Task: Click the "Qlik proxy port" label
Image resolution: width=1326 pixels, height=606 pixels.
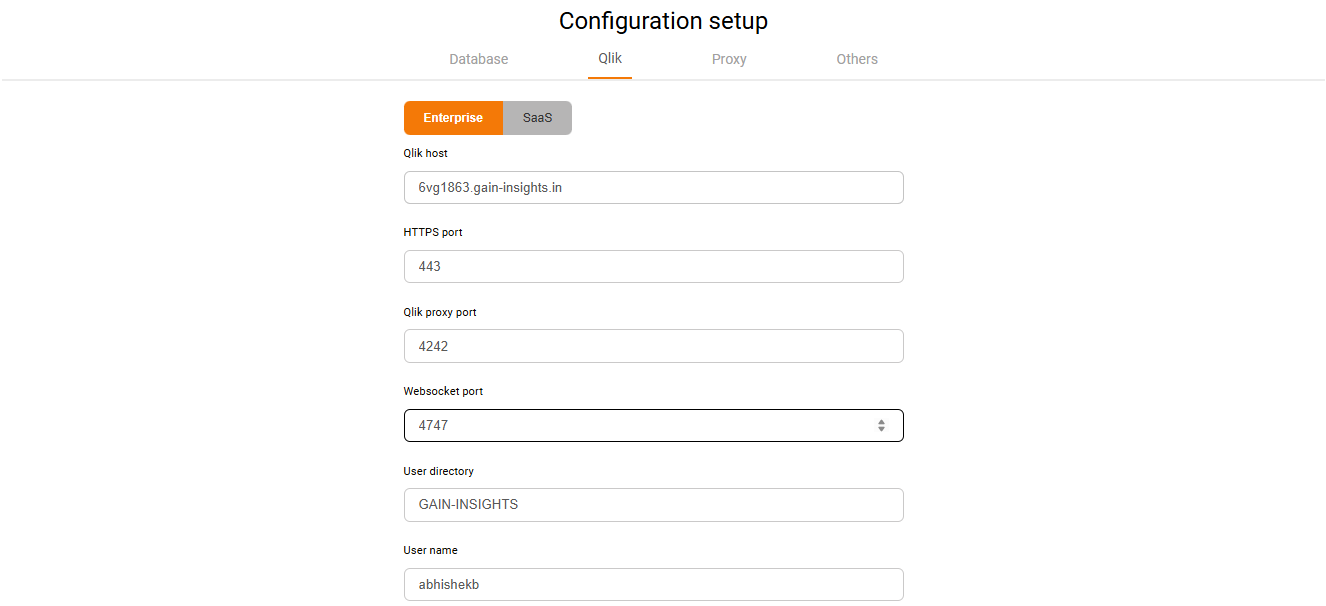Action: (439, 312)
